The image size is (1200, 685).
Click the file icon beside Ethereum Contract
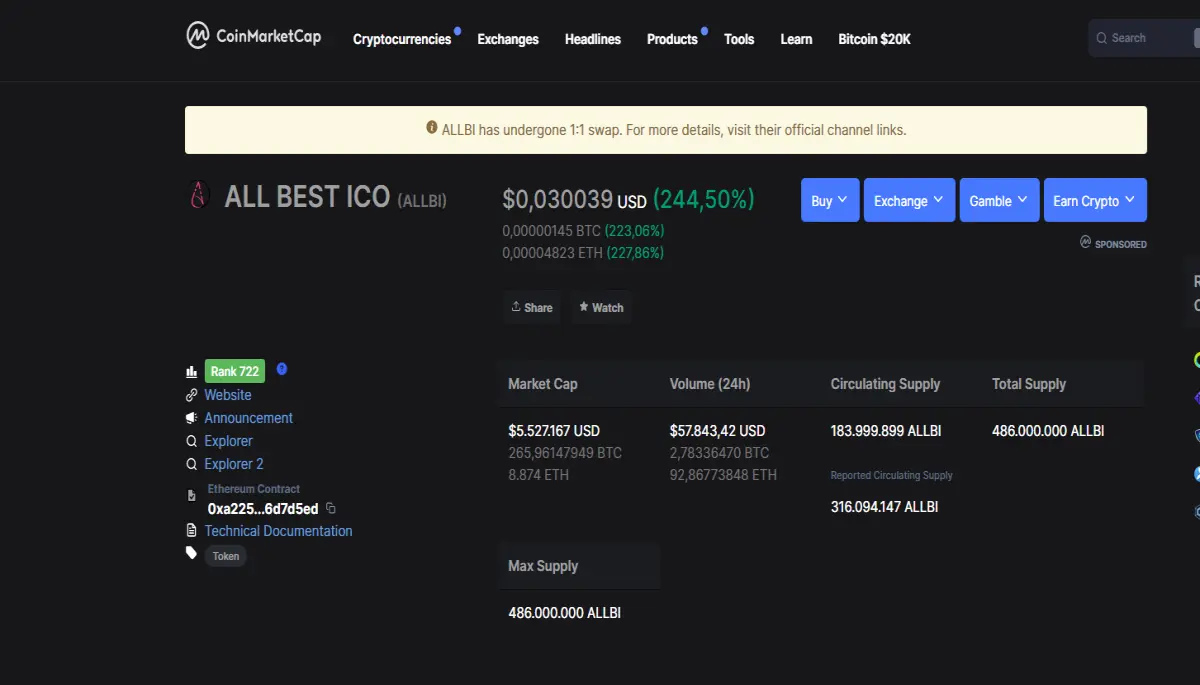click(x=192, y=495)
